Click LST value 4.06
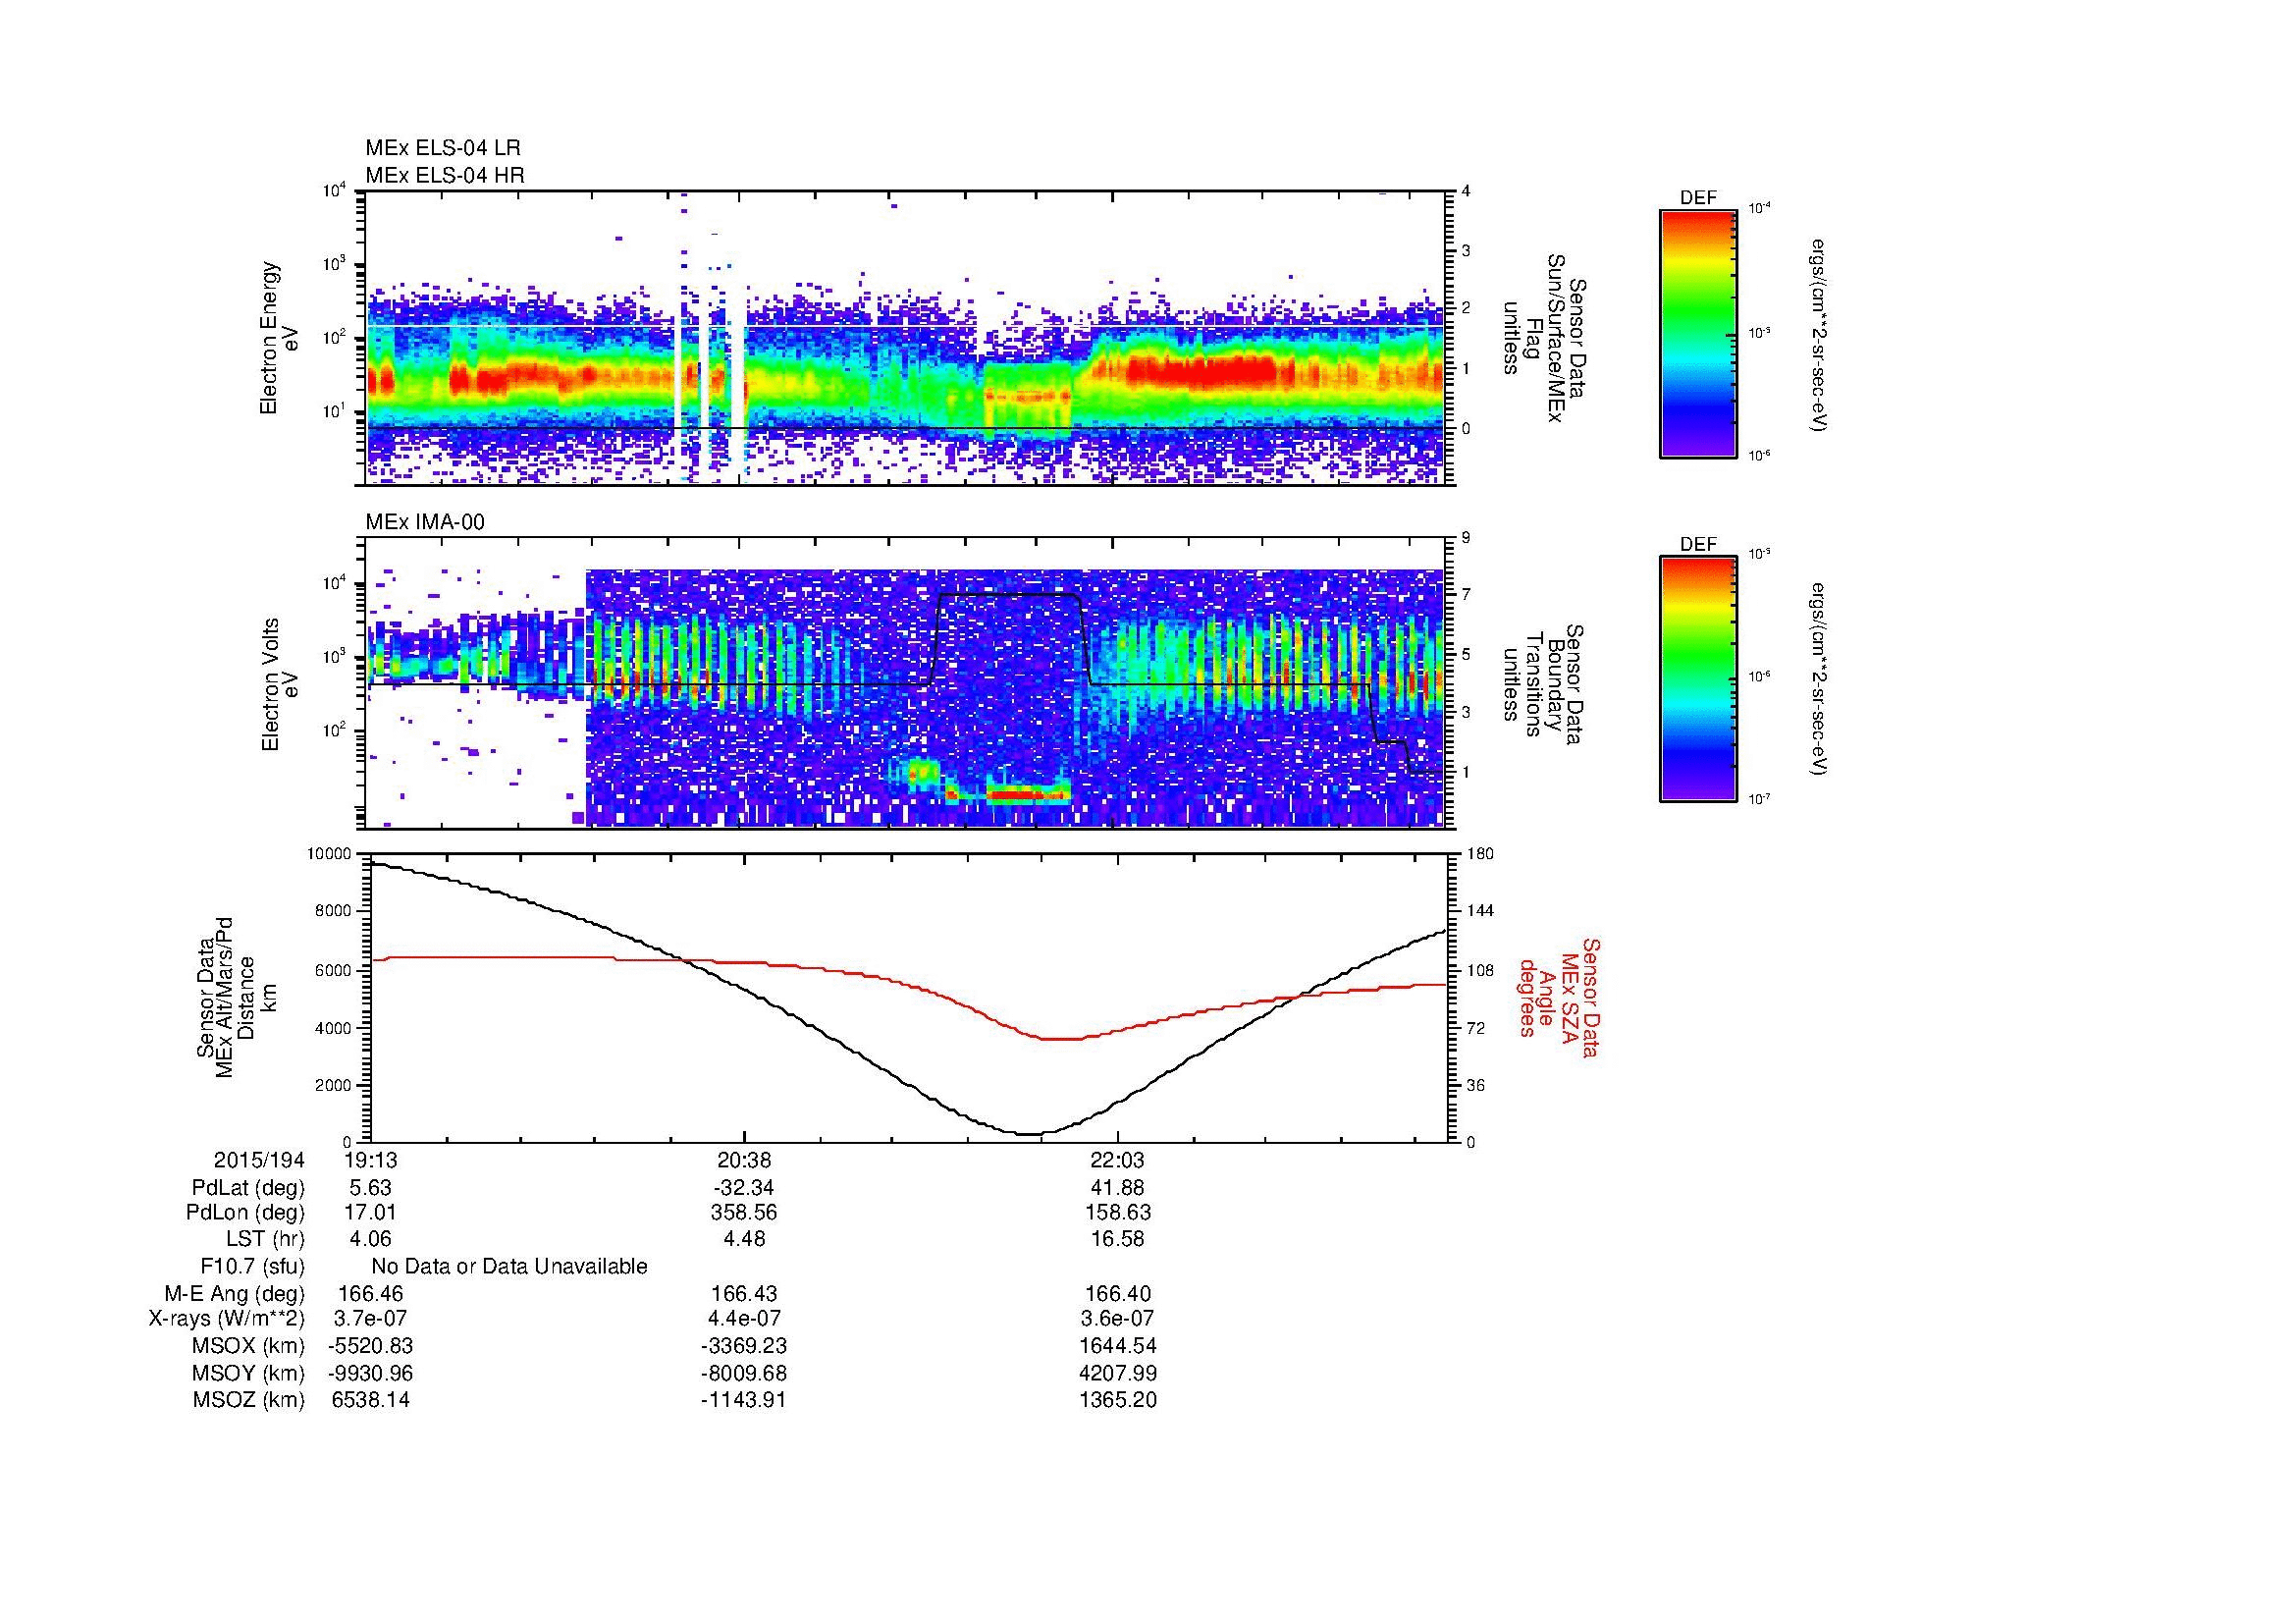Screen dimensions: 2296x1623 click(x=370, y=1239)
